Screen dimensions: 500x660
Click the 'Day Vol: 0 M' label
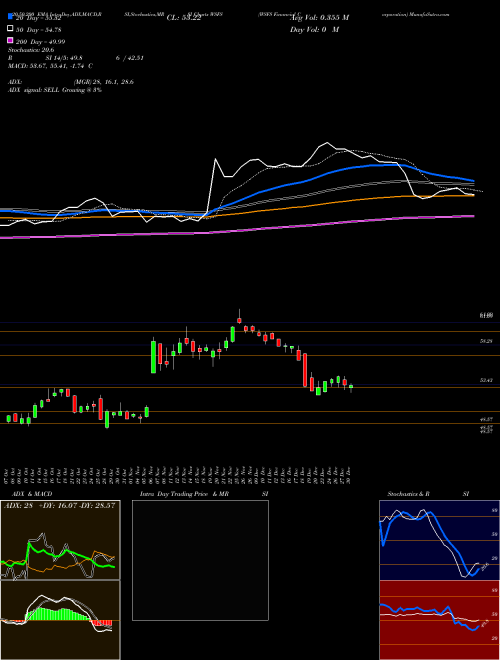(x=314, y=30)
